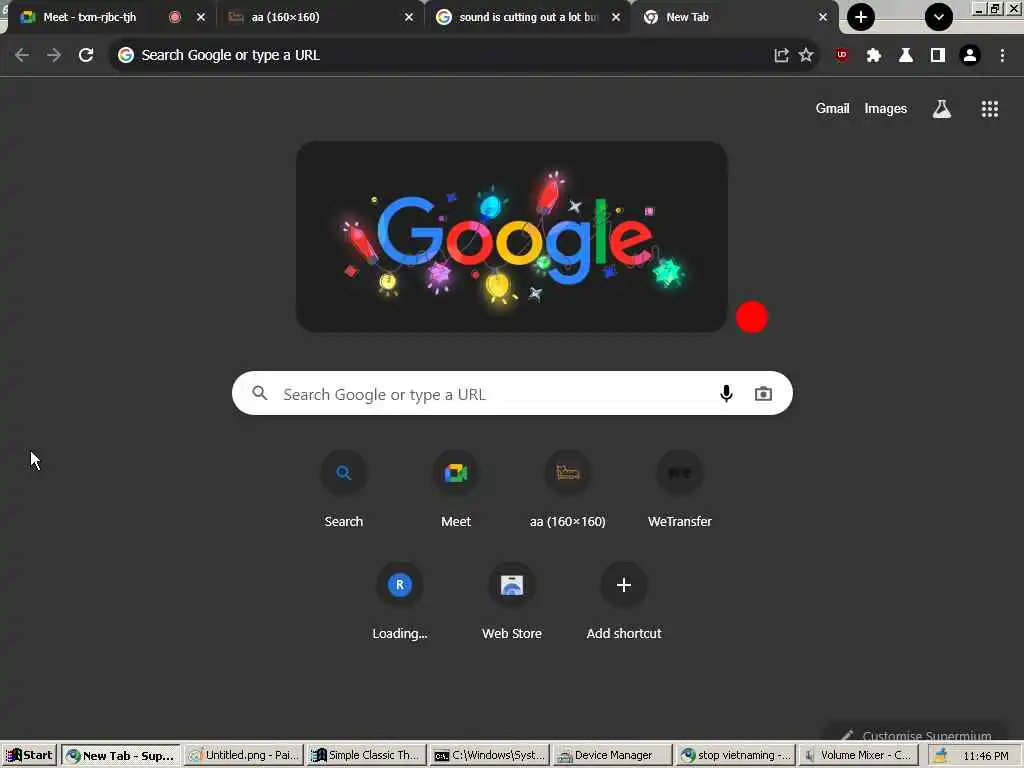The image size is (1024, 768).
Task: Open the three-dot browser menu
Action: click(1002, 56)
